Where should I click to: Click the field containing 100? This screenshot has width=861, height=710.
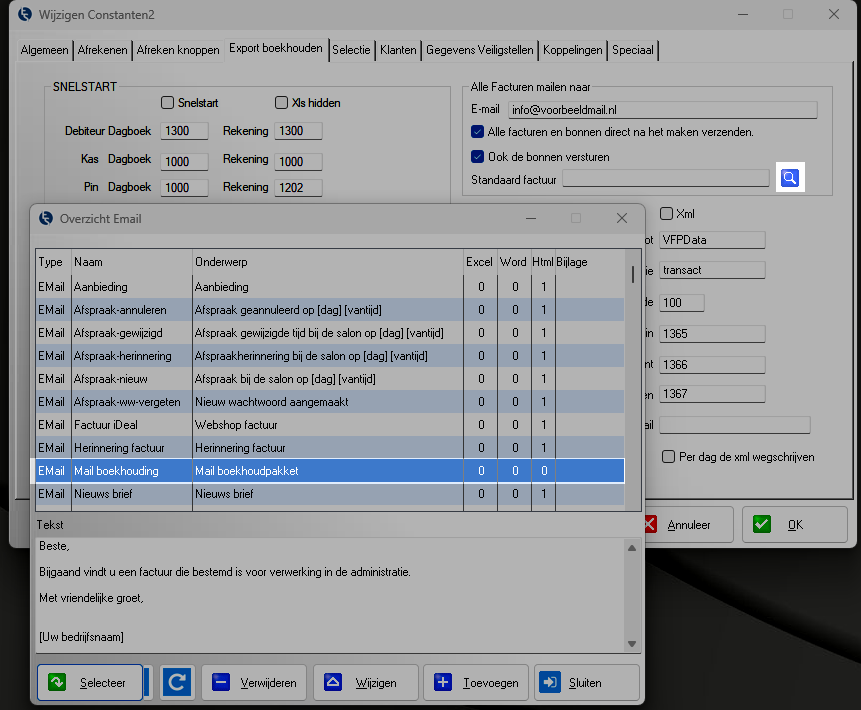pyautogui.click(x=681, y=303)
